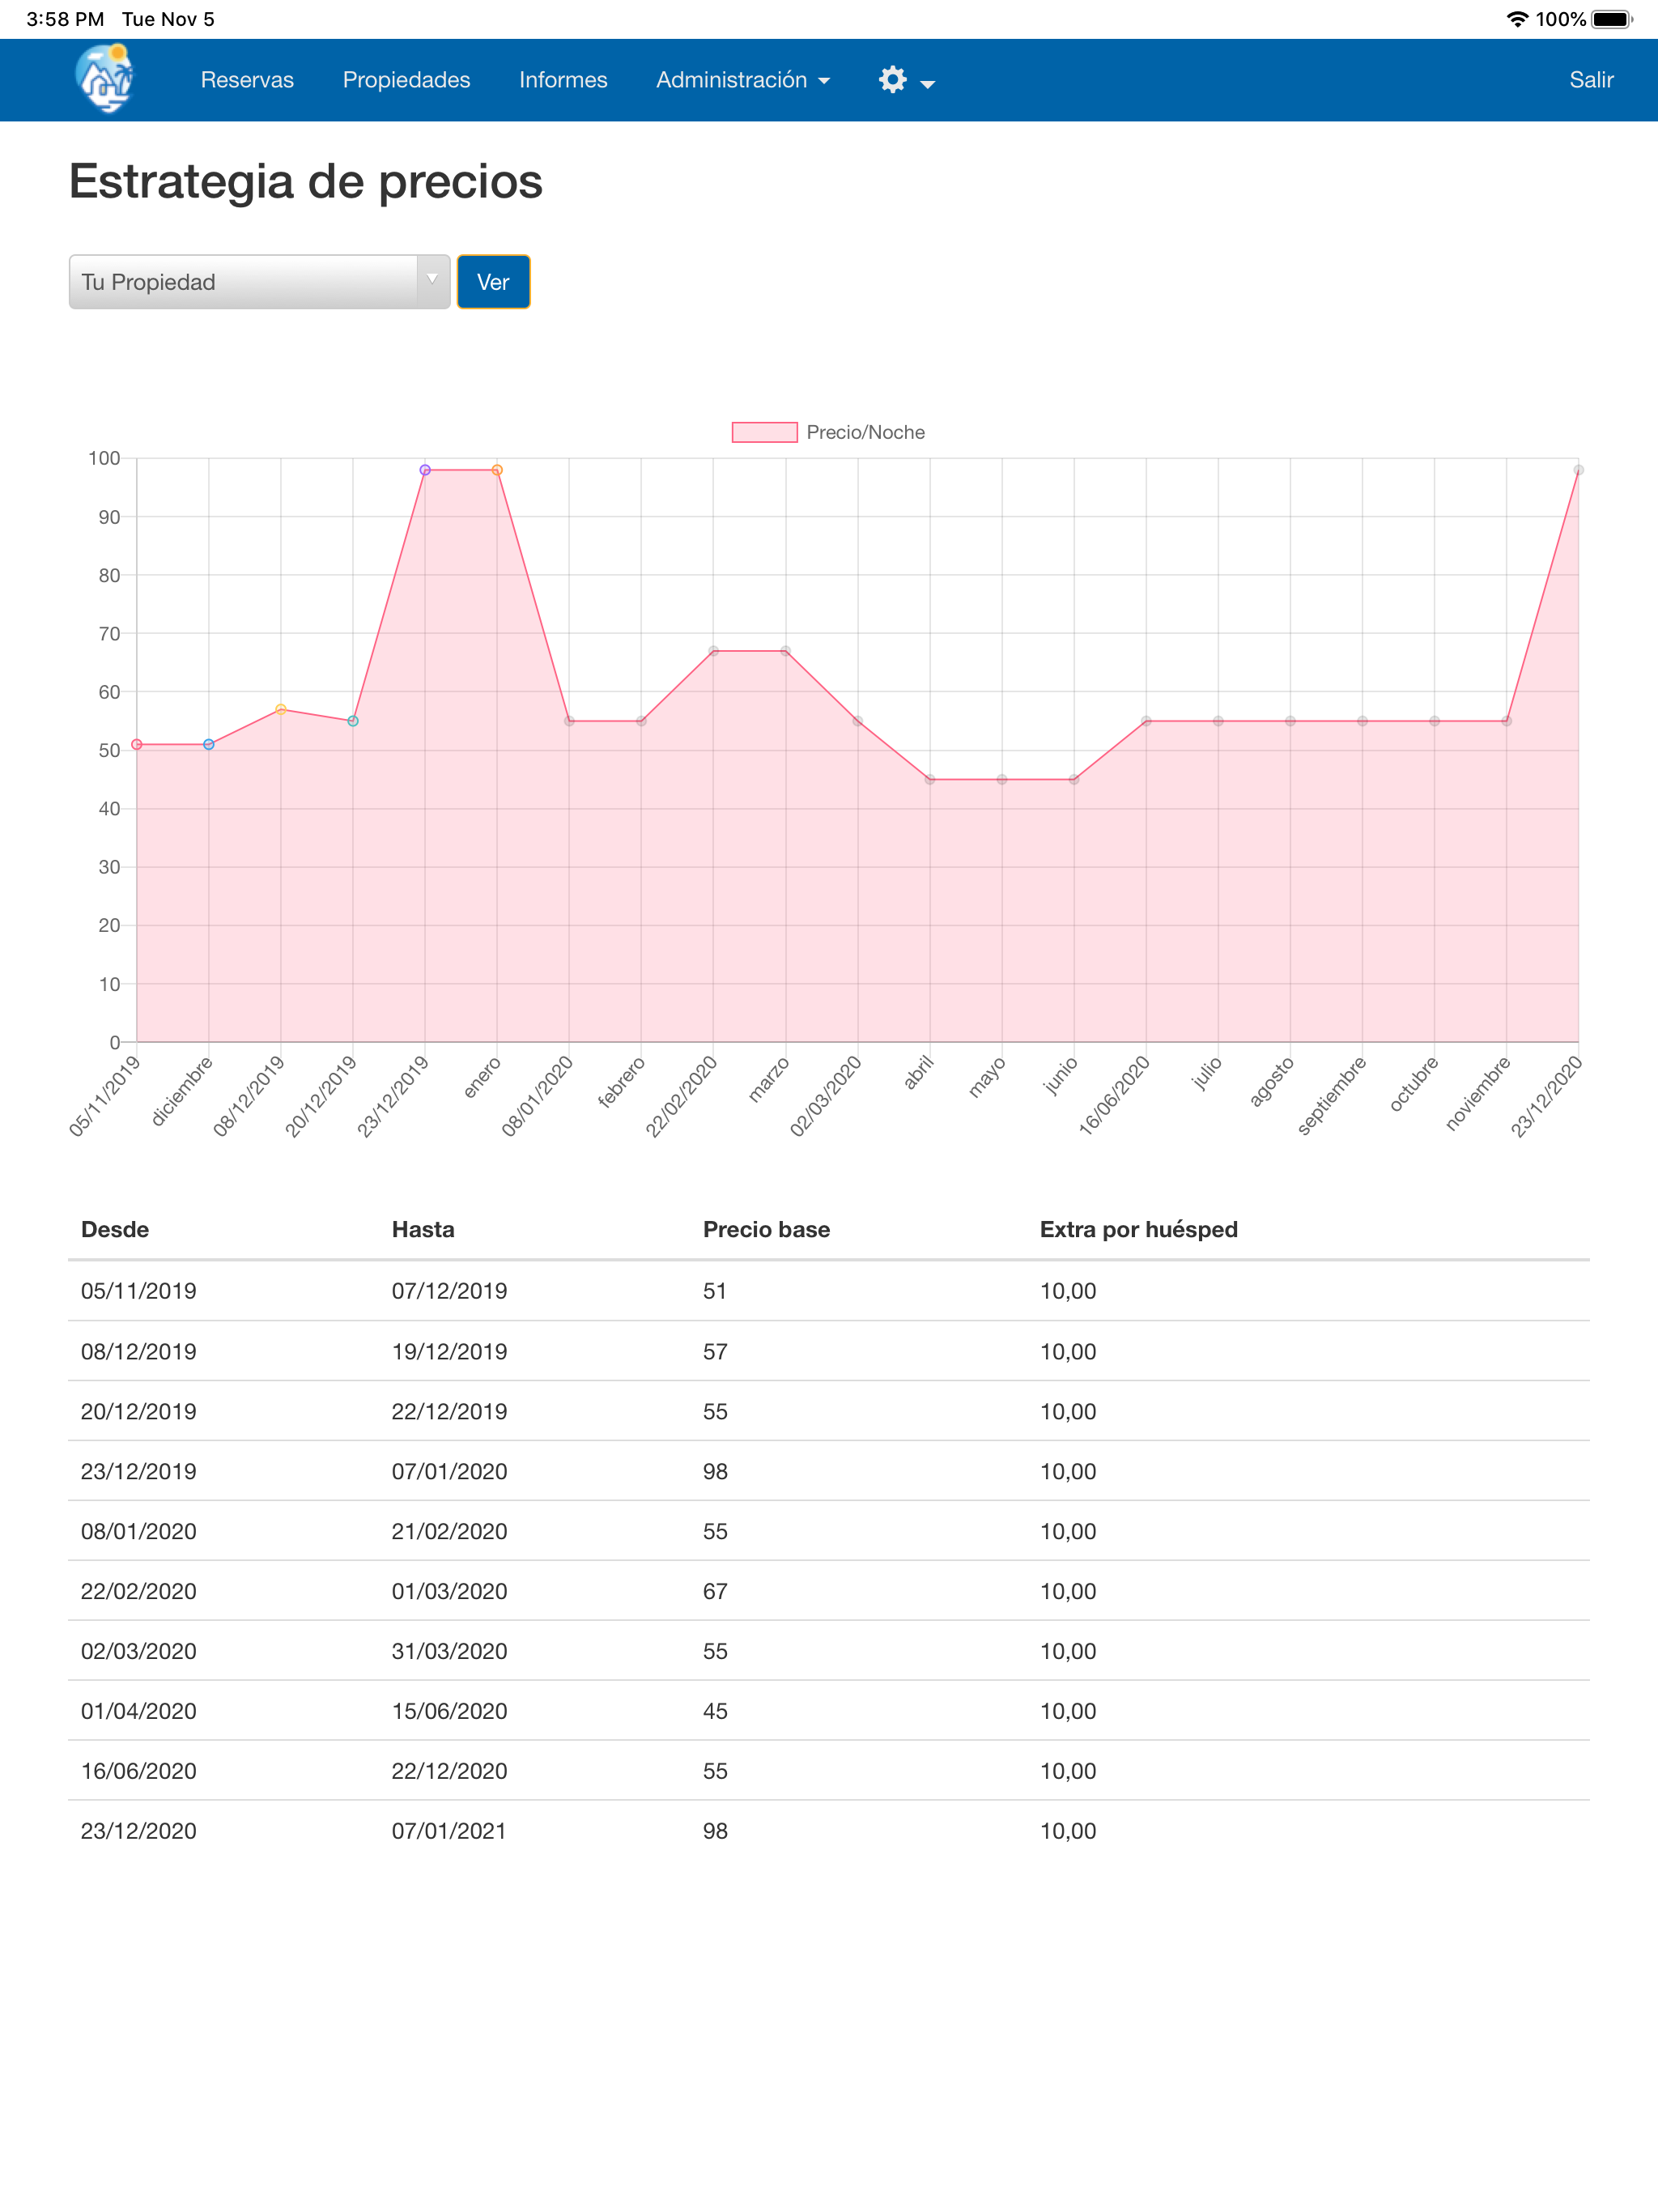Select the 07/01/2021 Hasta cell
Viewport: 1658px width, 2212px height.
pyautogui.click(x=449, y=1831)
